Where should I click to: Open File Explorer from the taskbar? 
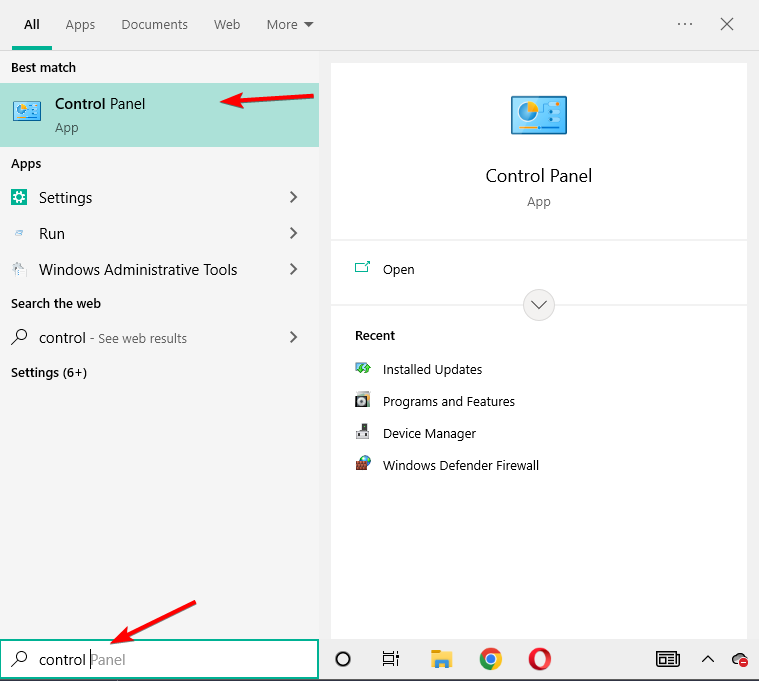pos(441,659)
